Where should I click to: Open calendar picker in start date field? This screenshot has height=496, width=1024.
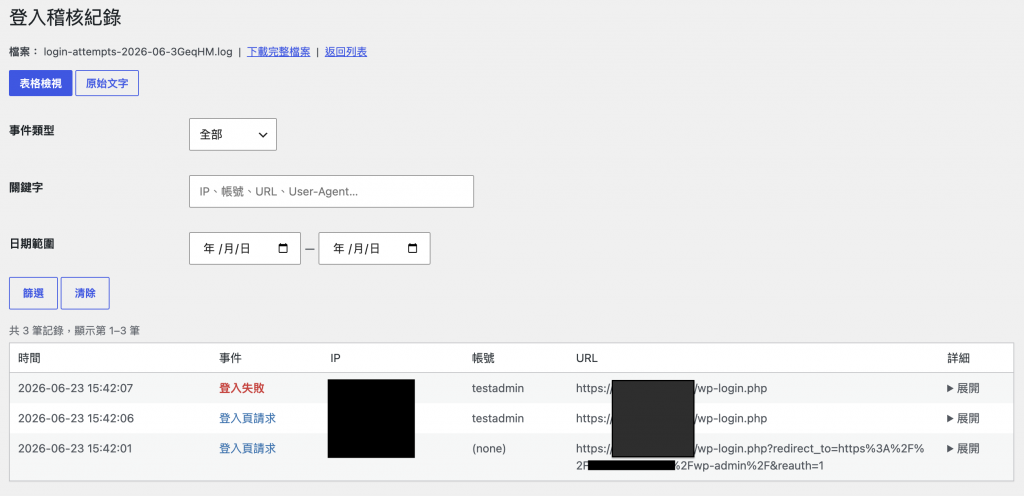coord(283,249)
